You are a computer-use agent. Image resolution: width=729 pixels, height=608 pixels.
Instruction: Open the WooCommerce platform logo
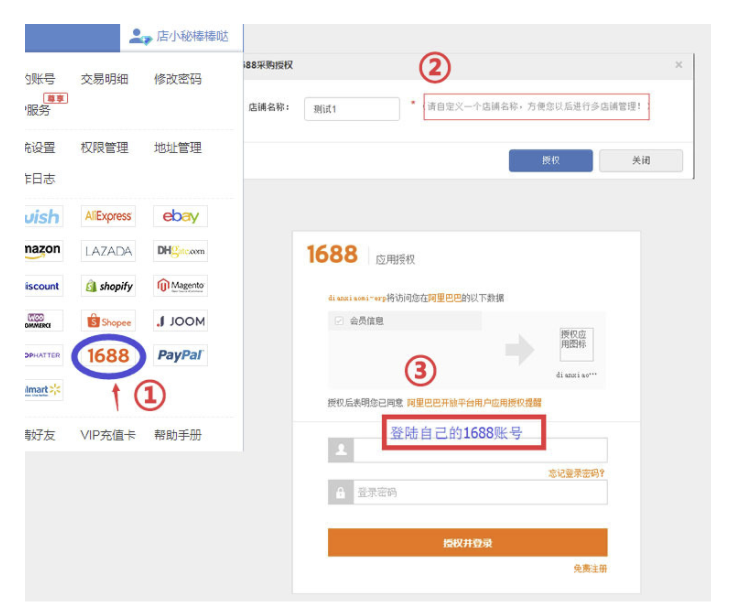click(x=44, y=321)
